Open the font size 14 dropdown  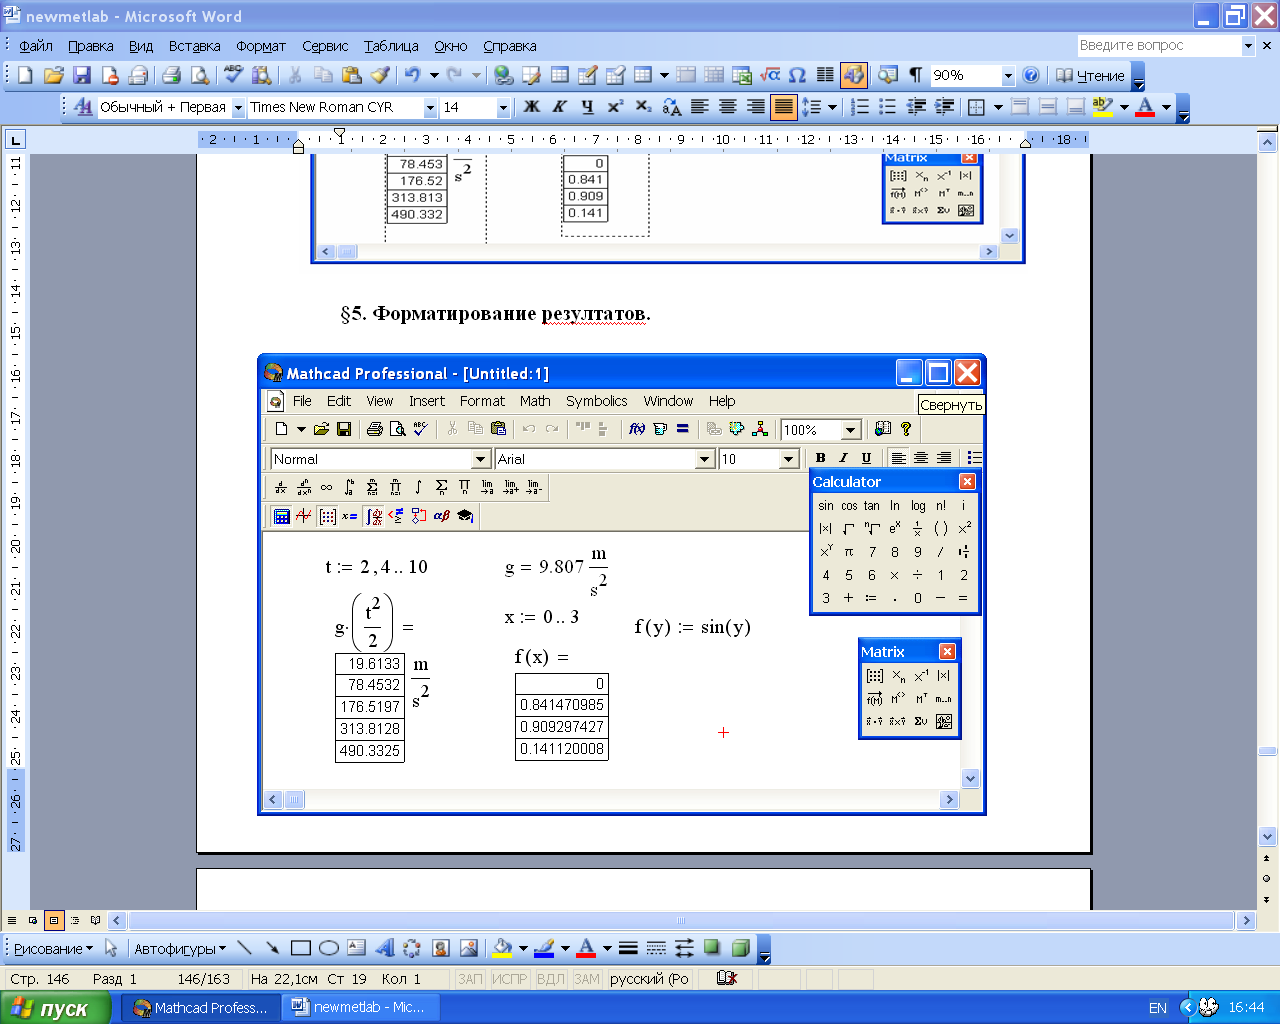(503, 108)
